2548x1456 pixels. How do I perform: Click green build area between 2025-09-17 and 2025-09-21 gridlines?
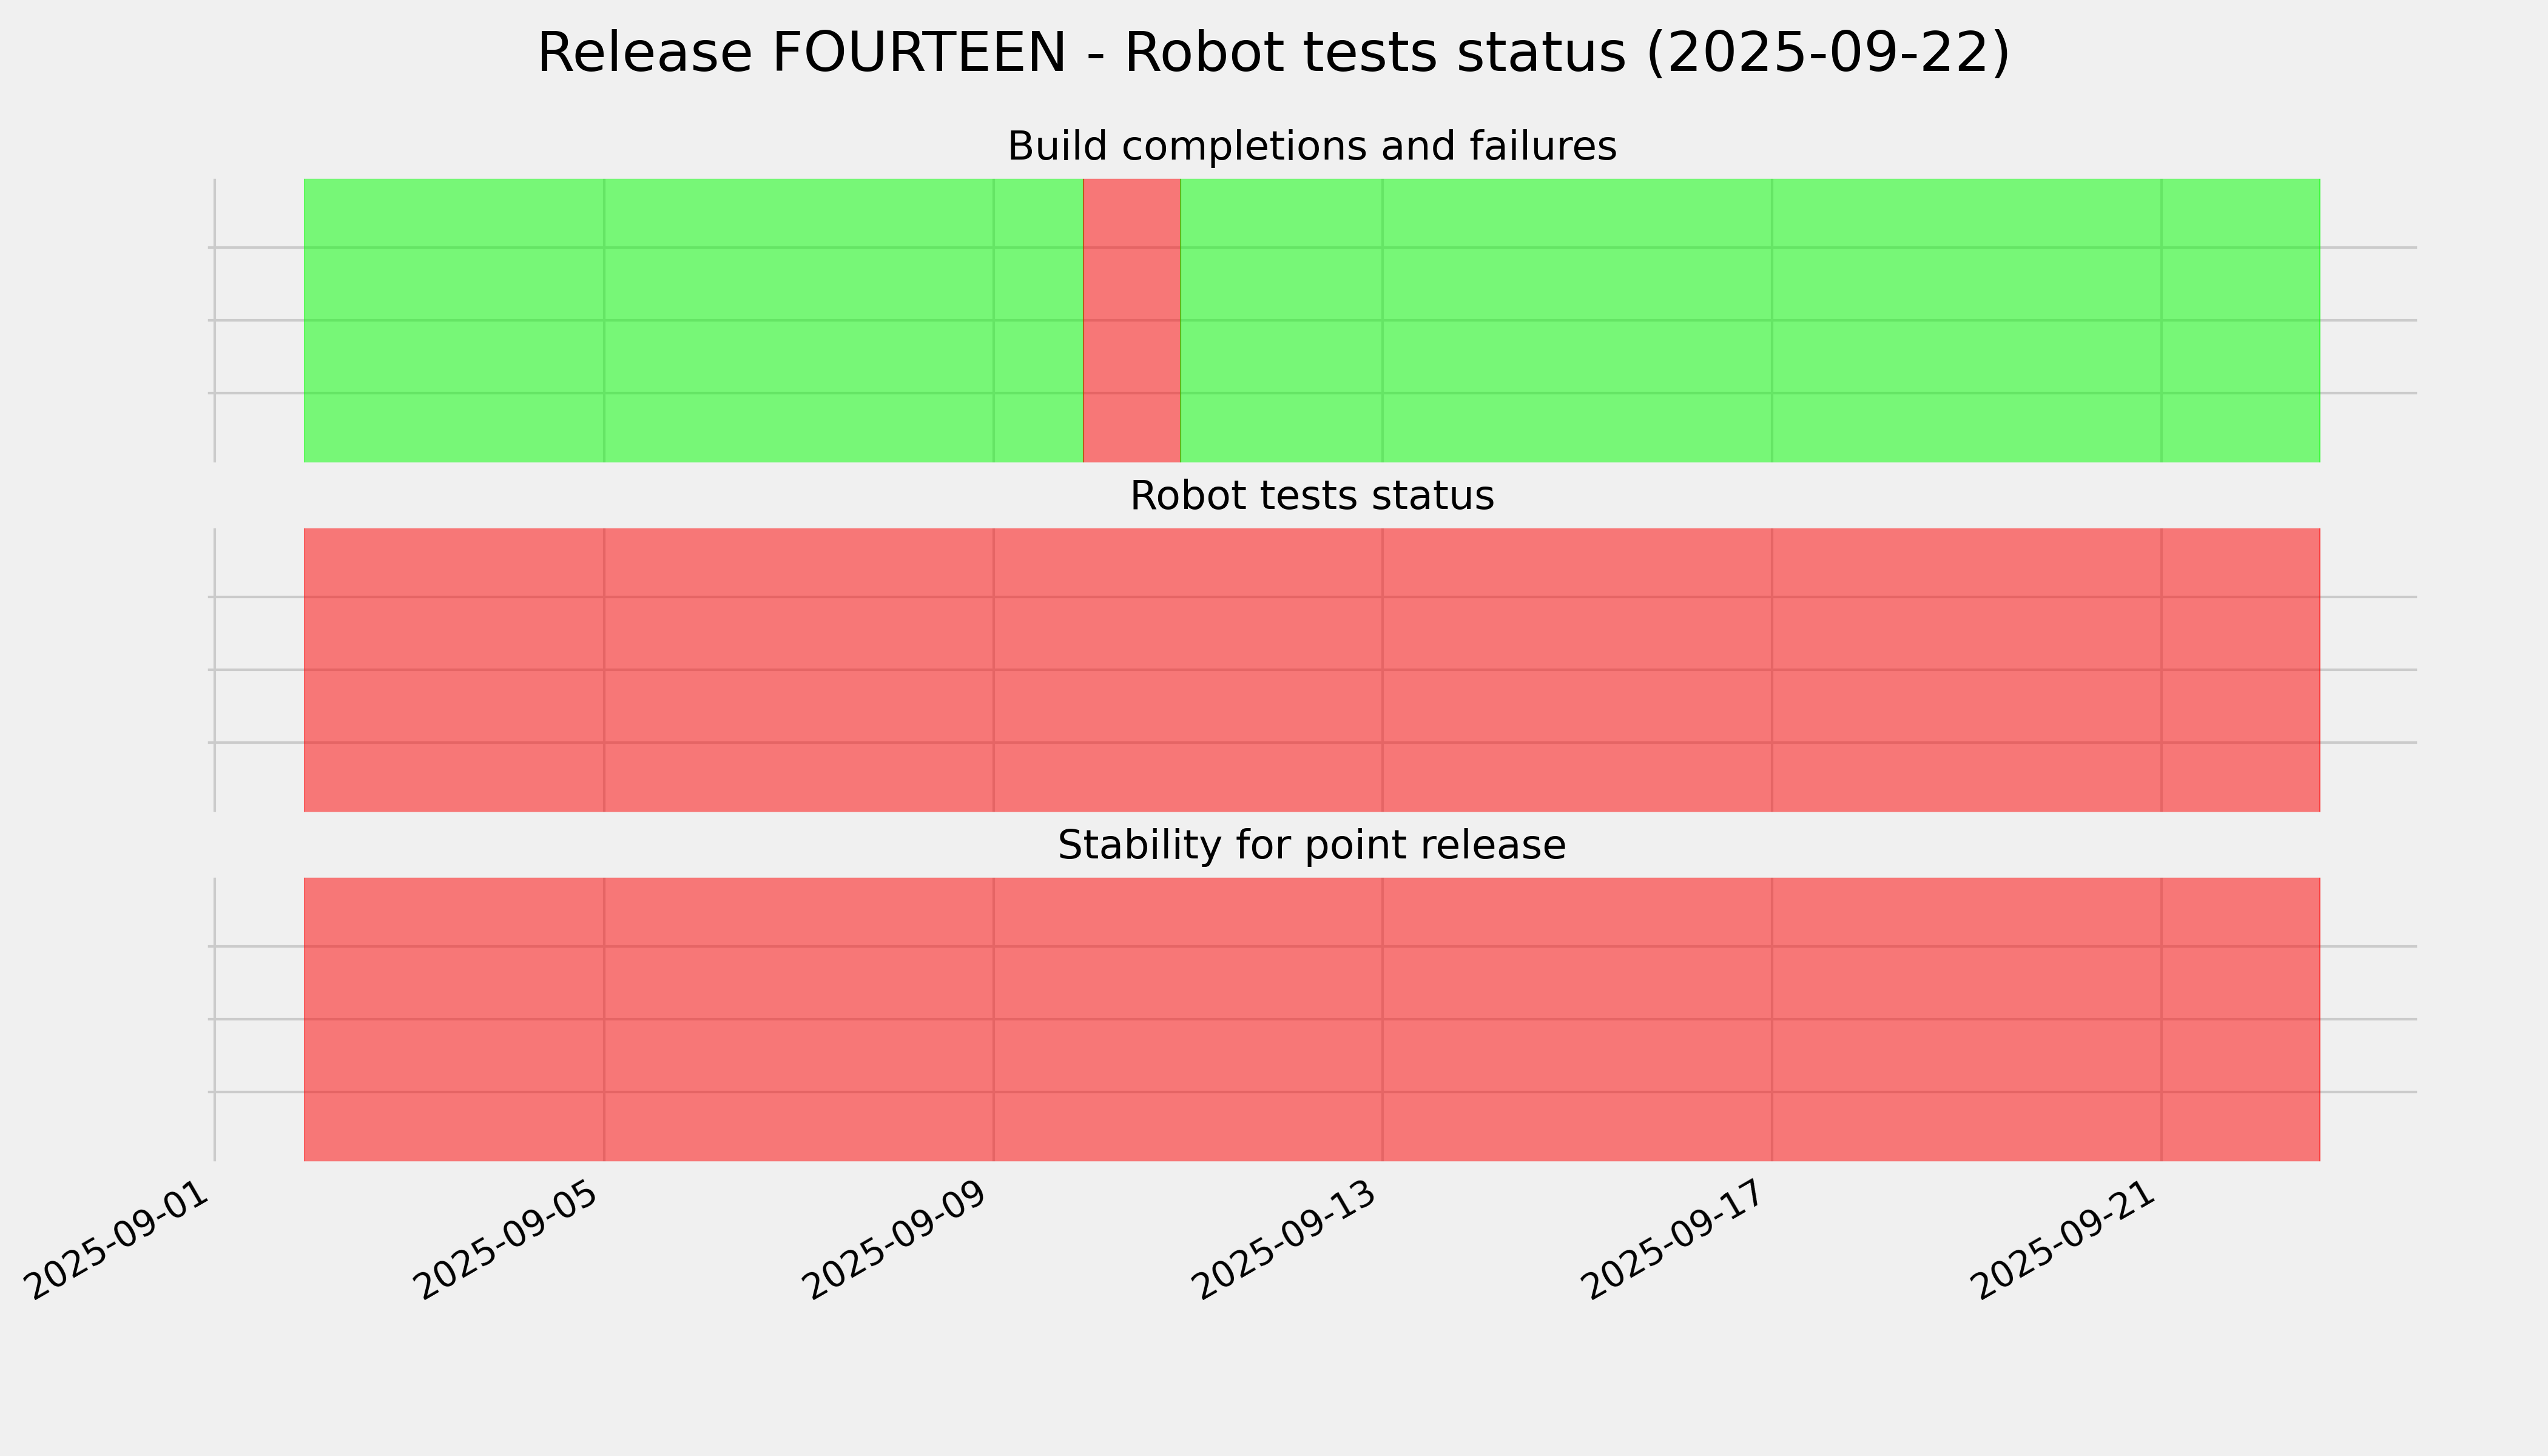pos(1966,320)
